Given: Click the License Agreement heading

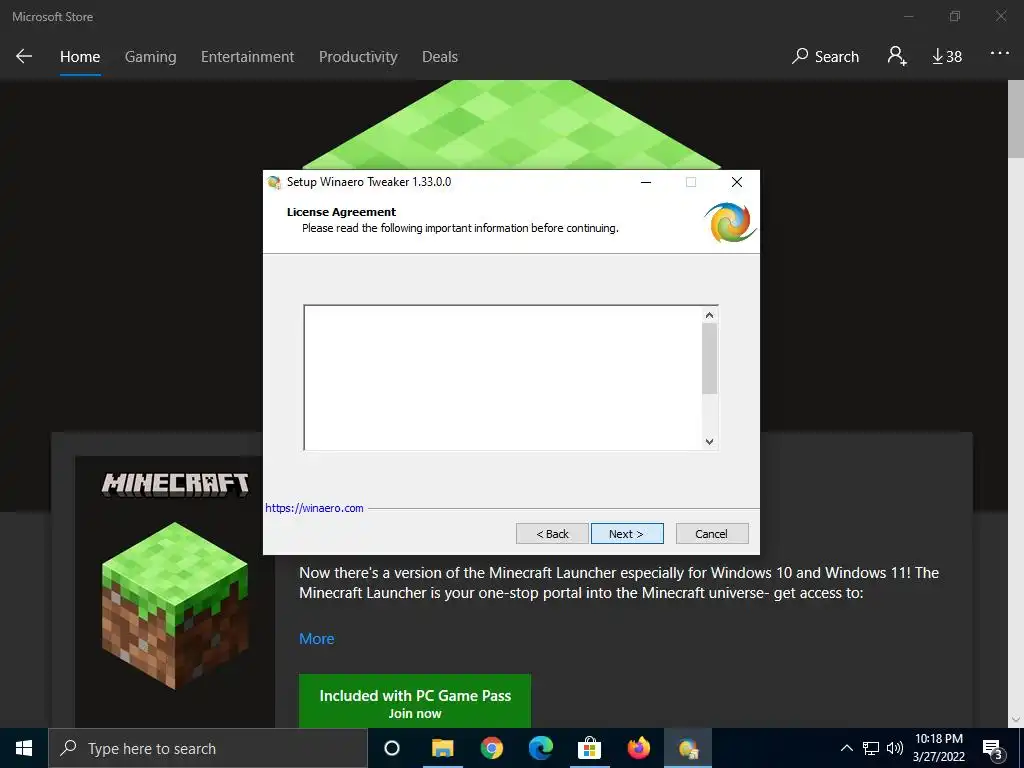Looking at the screenshot, I should (341, 212).
